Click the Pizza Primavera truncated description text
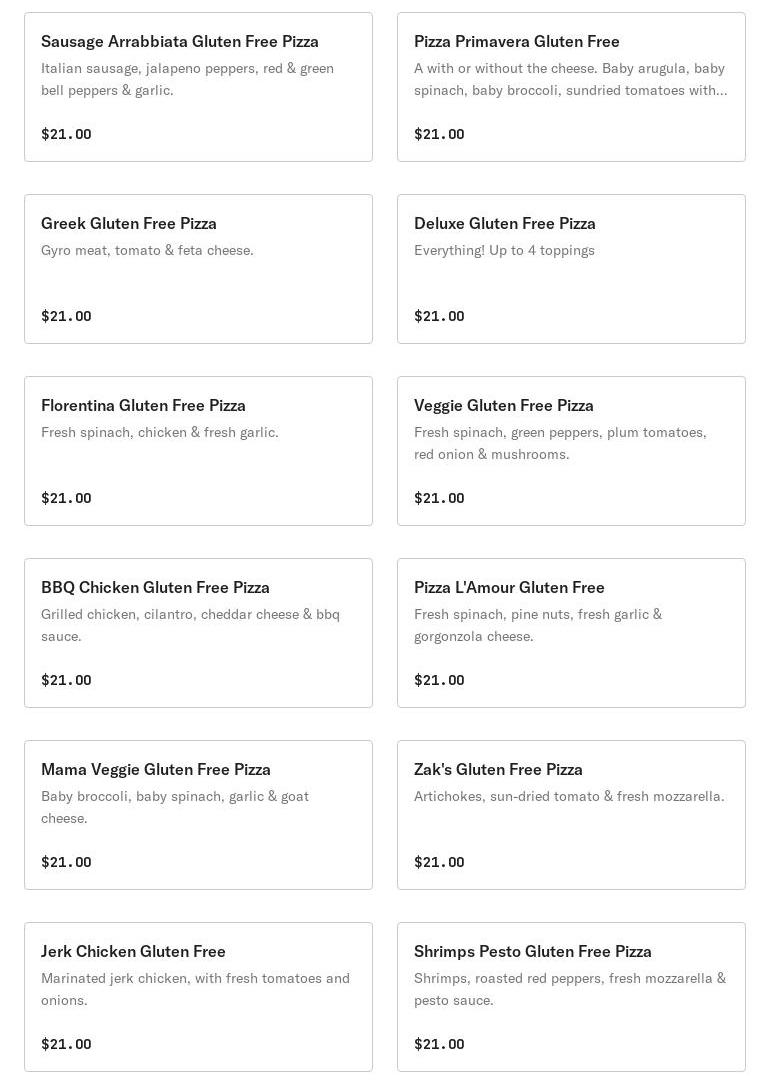770x1082 pixels. tap(570, 79)
